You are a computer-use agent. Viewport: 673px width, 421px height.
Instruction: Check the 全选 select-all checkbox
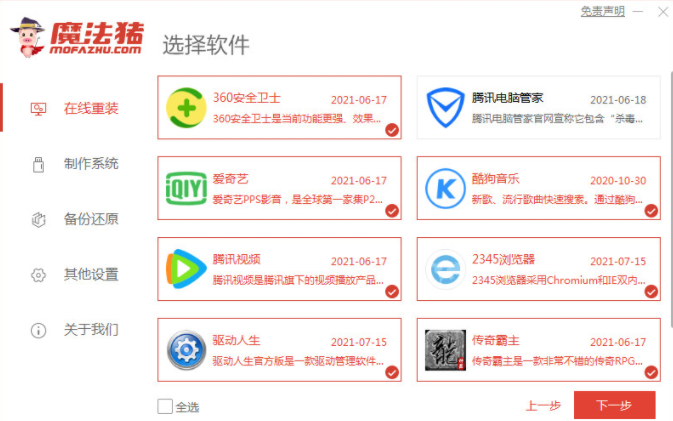point(165,406)
